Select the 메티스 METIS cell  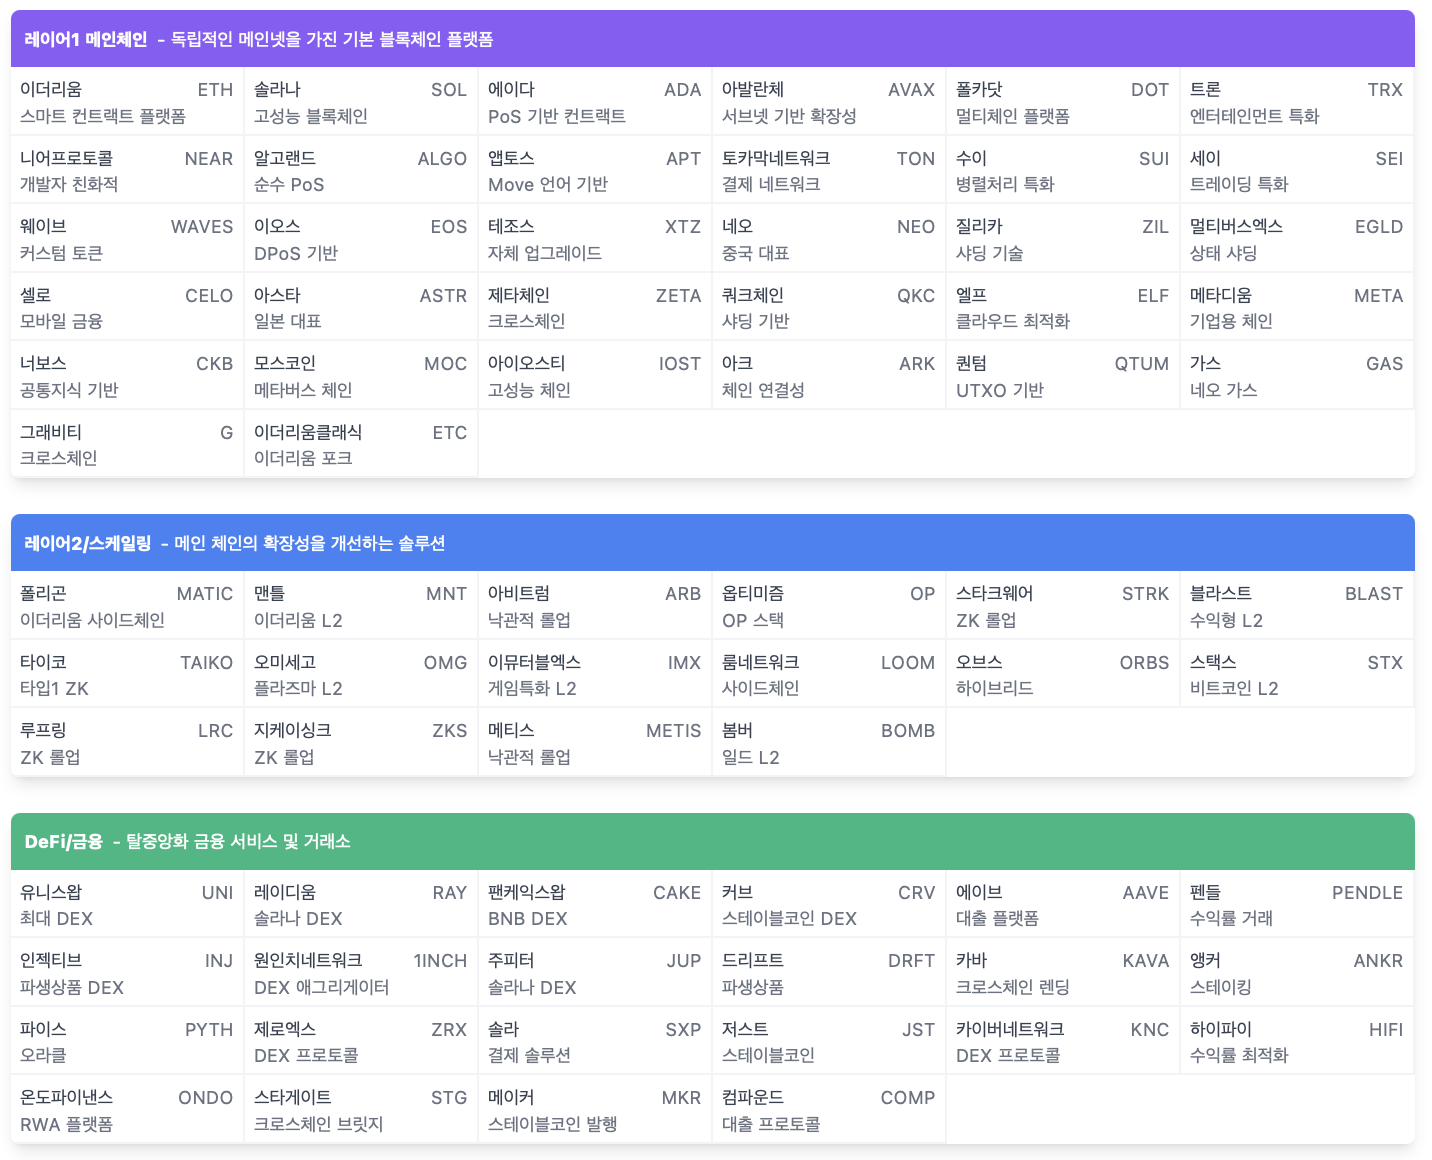point(595,743)
